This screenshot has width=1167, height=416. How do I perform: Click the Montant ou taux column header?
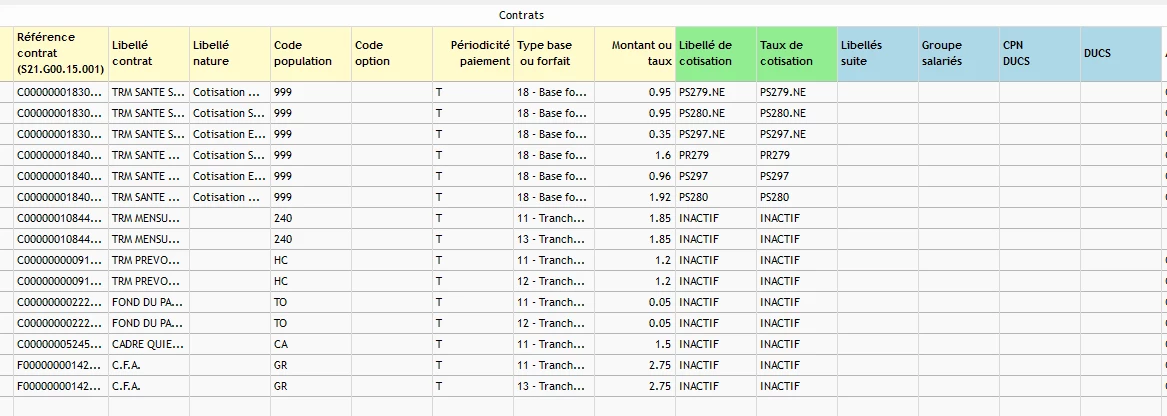(635, 53)
